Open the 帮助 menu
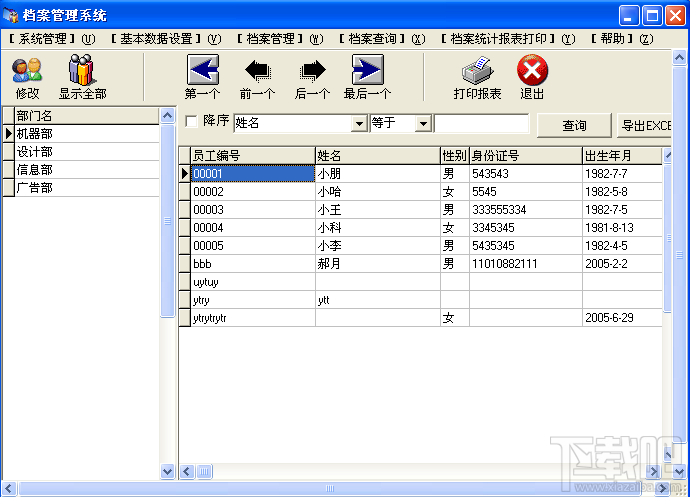The image size is (690, 497). click(622, 39)
